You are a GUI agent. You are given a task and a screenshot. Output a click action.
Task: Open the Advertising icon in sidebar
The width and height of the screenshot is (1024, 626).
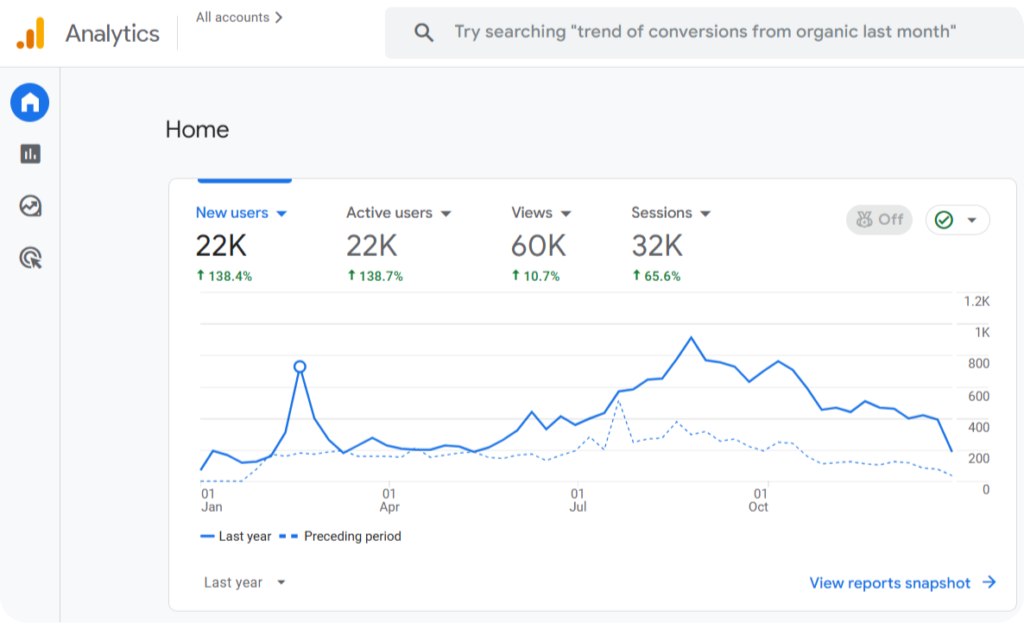click(x=30, y=258)
